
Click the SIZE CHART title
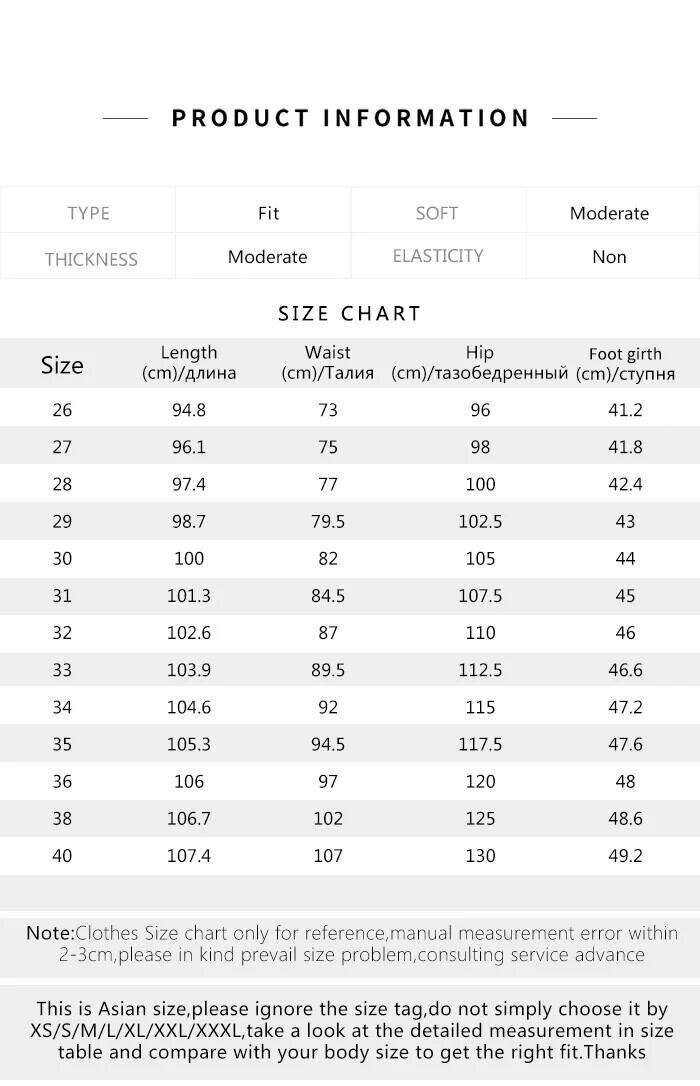350,313
